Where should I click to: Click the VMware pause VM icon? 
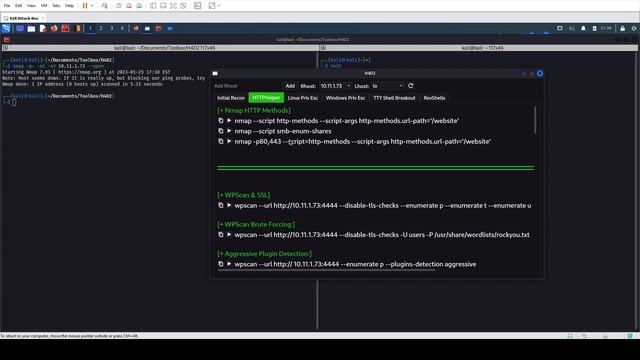[x=85, y=6]
